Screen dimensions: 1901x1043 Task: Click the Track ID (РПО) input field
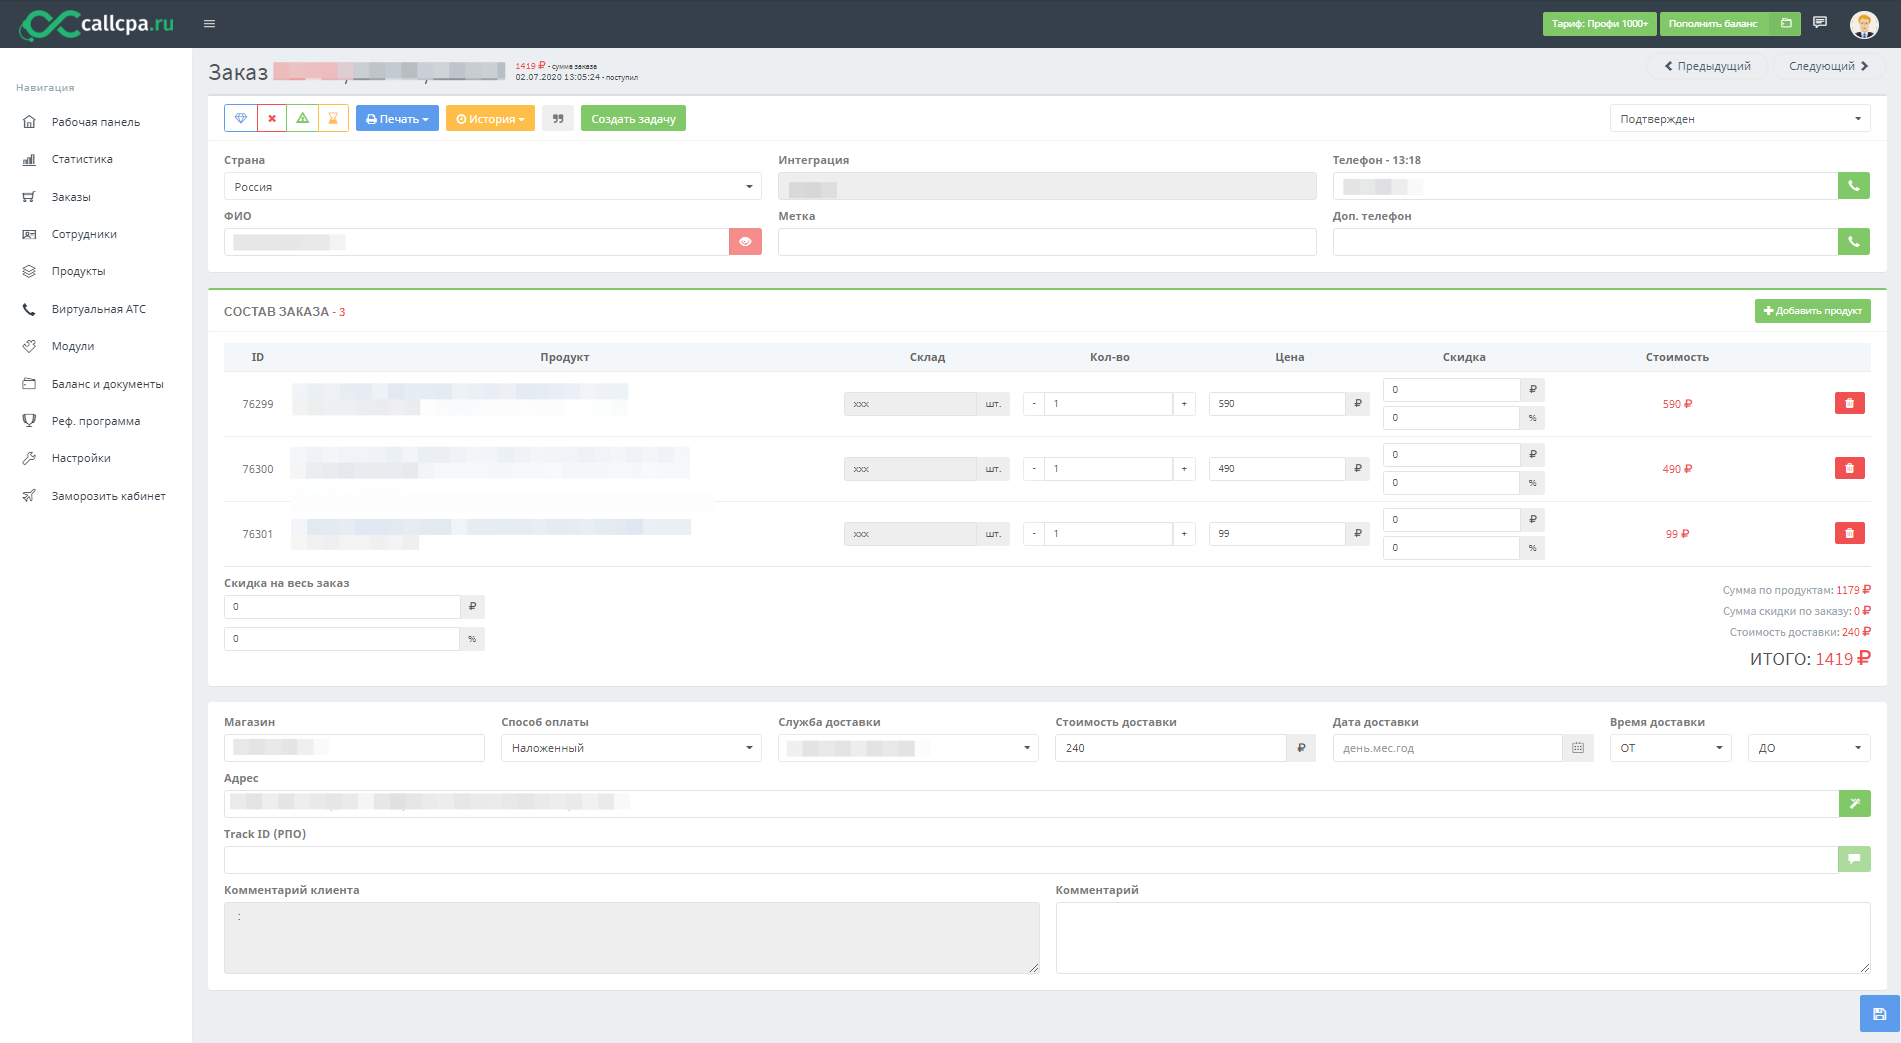1031,860
